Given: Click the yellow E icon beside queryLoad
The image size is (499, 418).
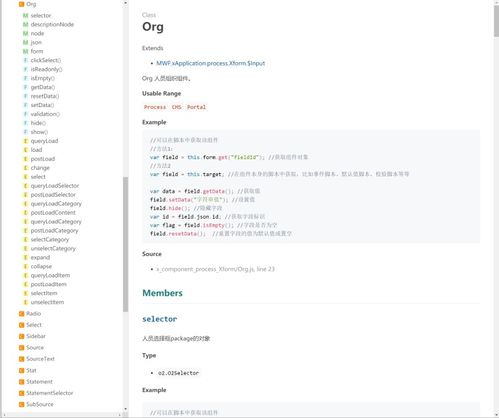Looking at the screenshot, I should tap(25, 141).
